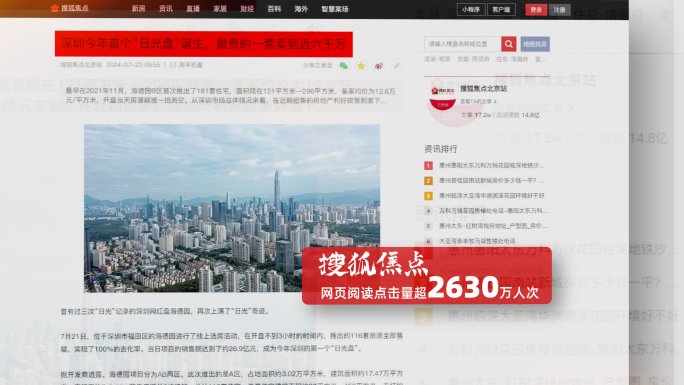Open the 智慧案场 navigation menu item
Image resolution: width=684 pixels, height=385 pixels.
335,9
